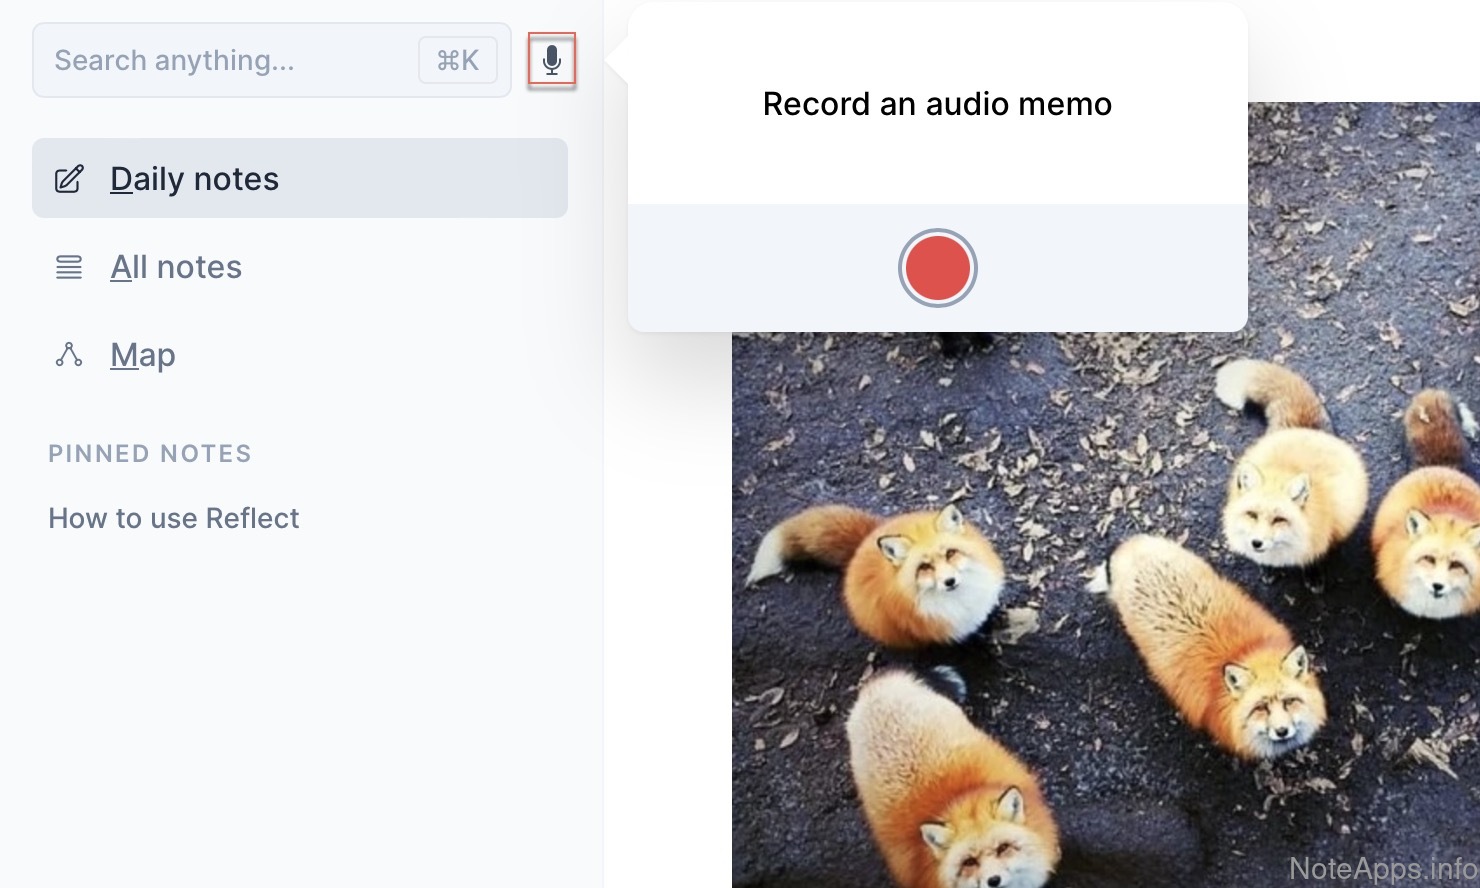Screen dimensions: 1480x888
Task: Click the stacked lines All notes icon
Action: click(x=69, y=267)
